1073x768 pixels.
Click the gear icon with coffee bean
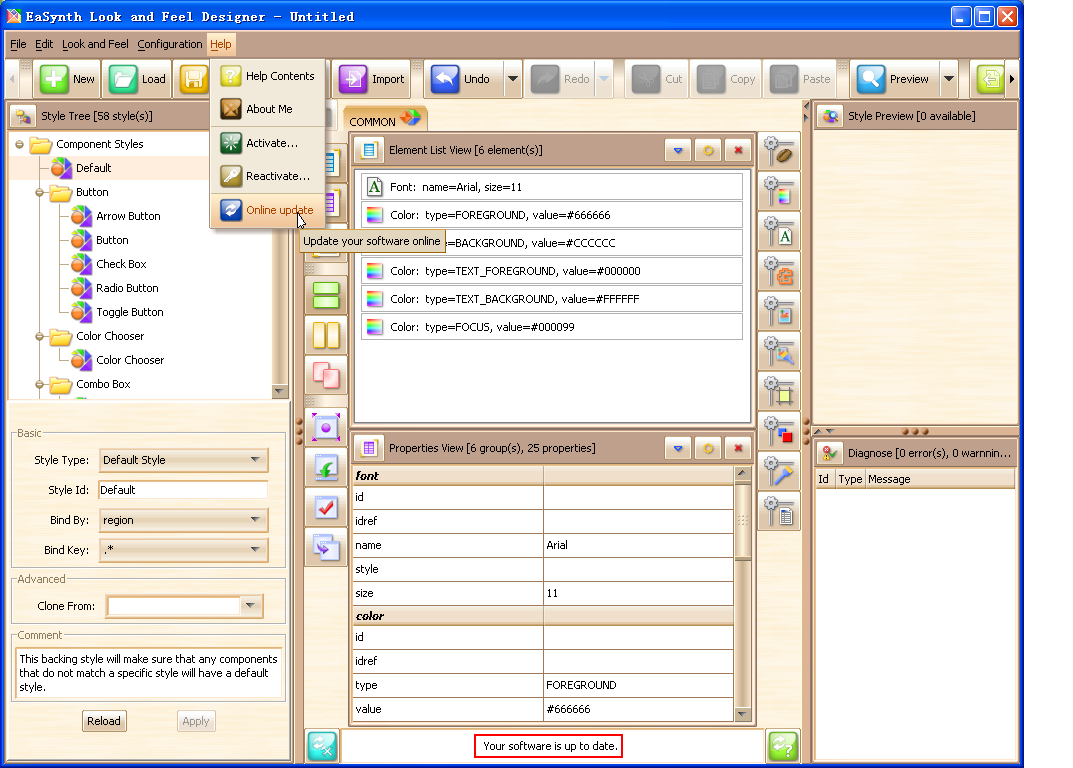tap(779, 151)
